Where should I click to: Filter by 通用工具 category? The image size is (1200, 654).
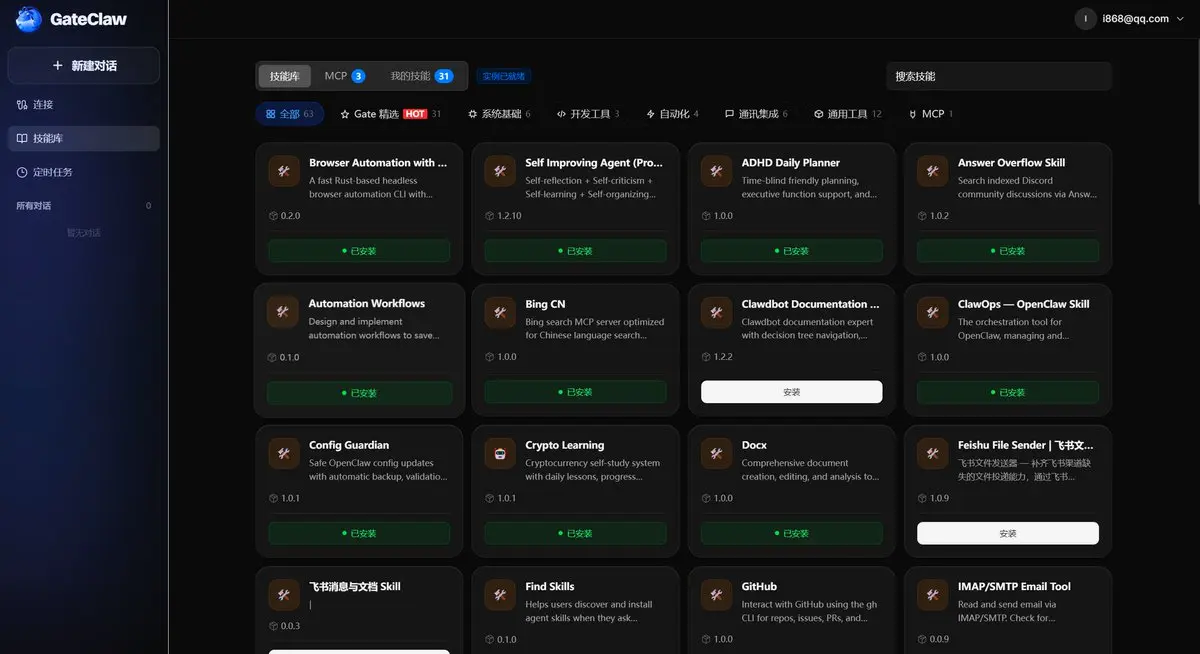point(847,114)
